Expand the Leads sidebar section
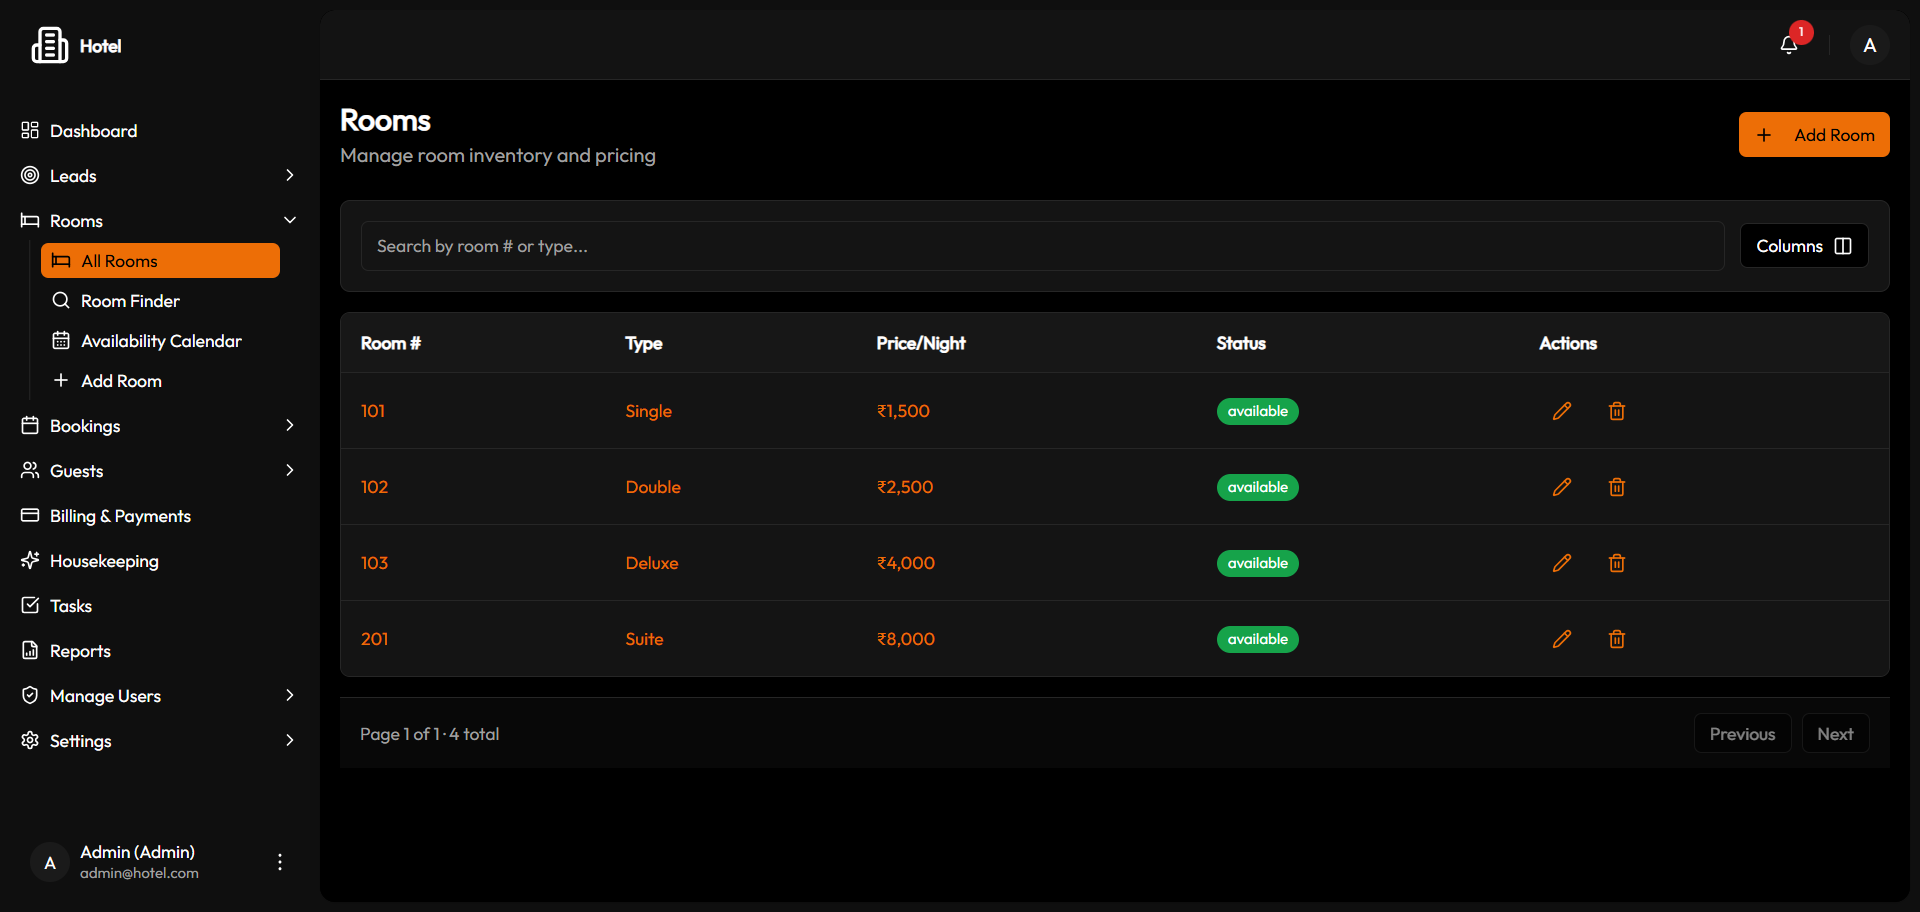This screenshot has width=1920, height=912. click(289, 176)
